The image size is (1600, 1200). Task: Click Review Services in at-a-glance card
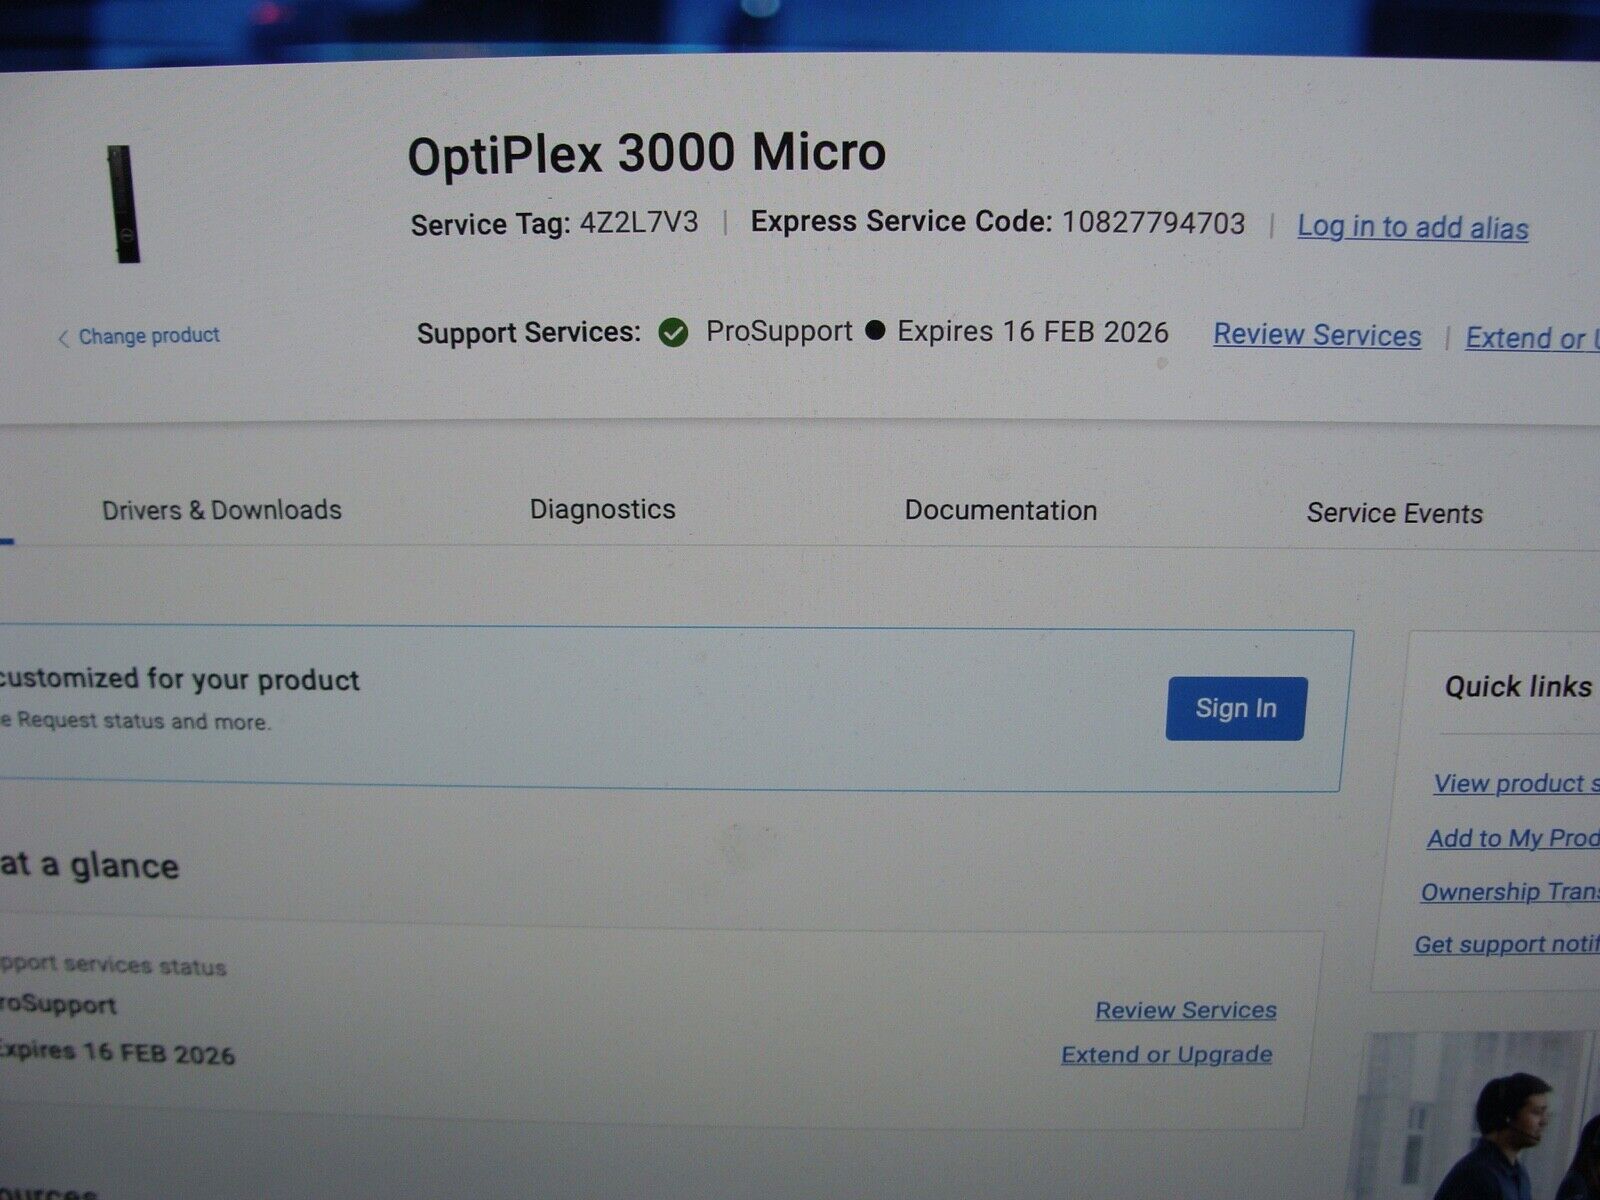1186,1010
